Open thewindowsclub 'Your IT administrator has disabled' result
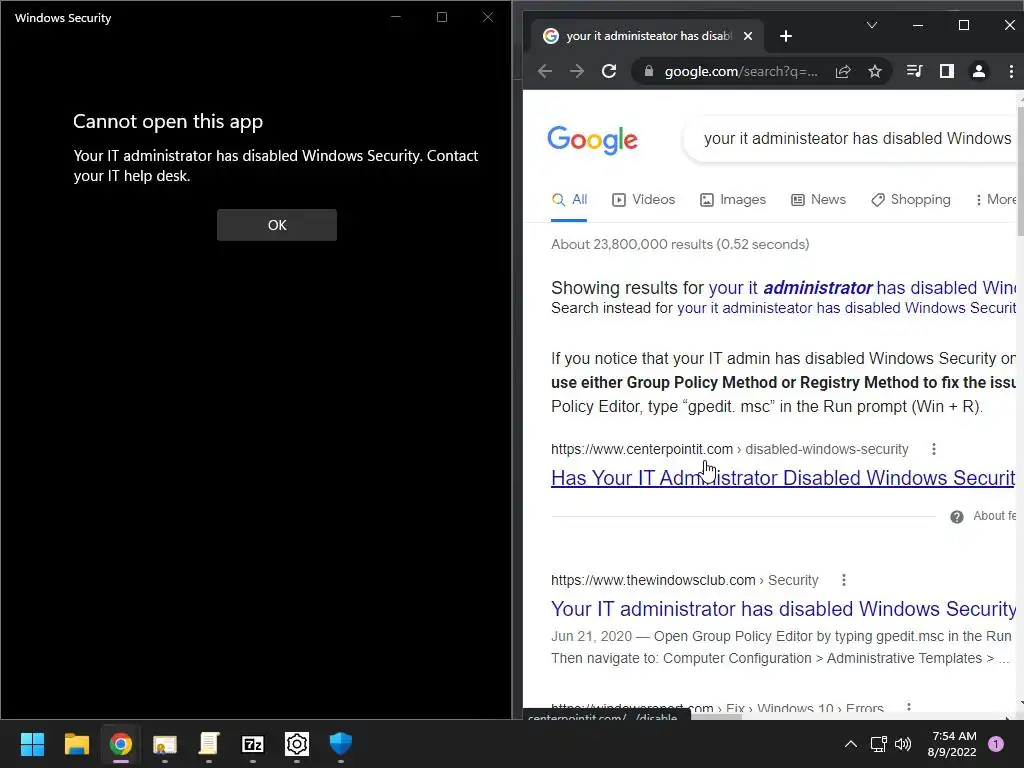 782,609
